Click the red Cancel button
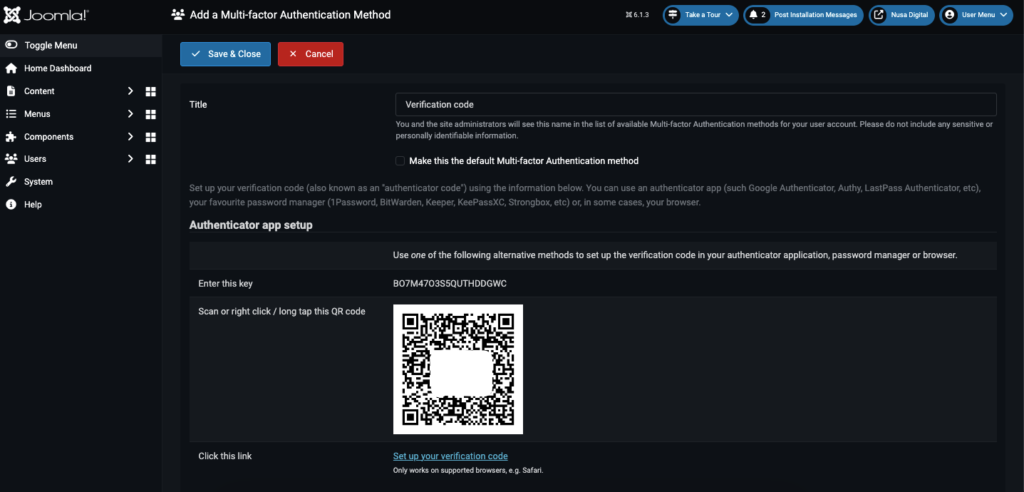Image resolution: width=1024 pixels, height=492 pixels. (x=310, y=54)
